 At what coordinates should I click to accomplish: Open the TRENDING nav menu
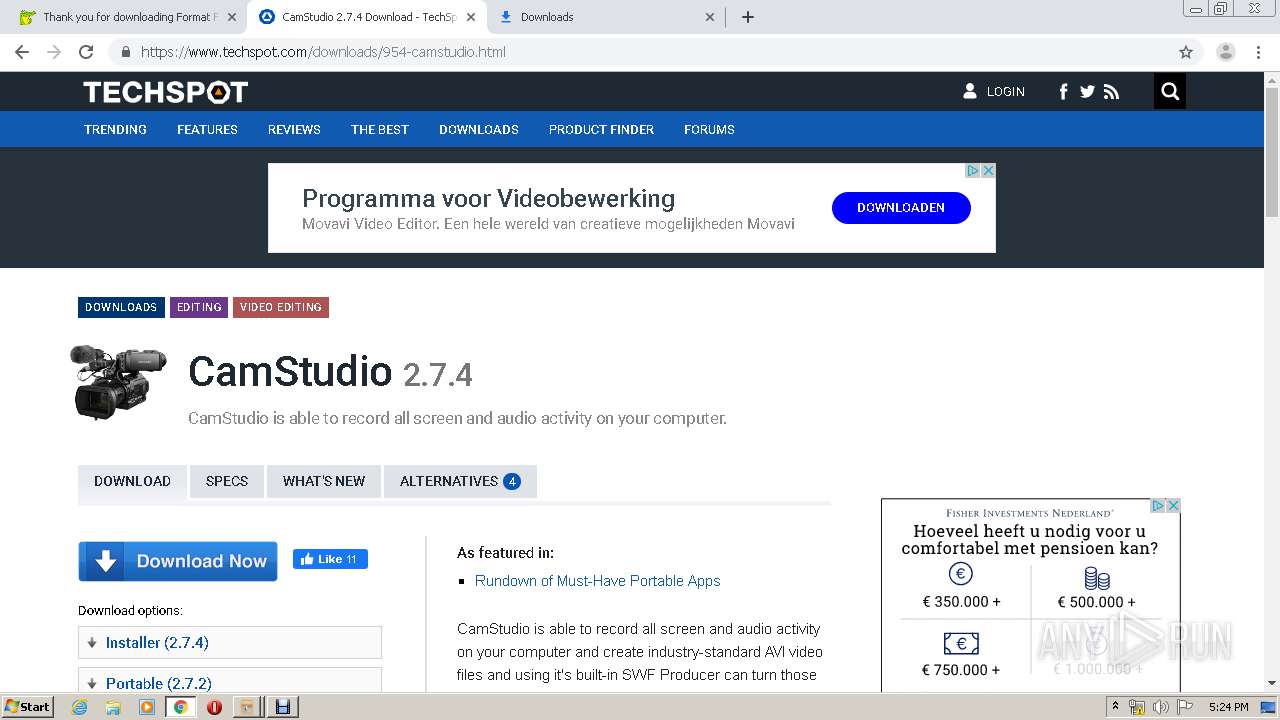(115, 129)
